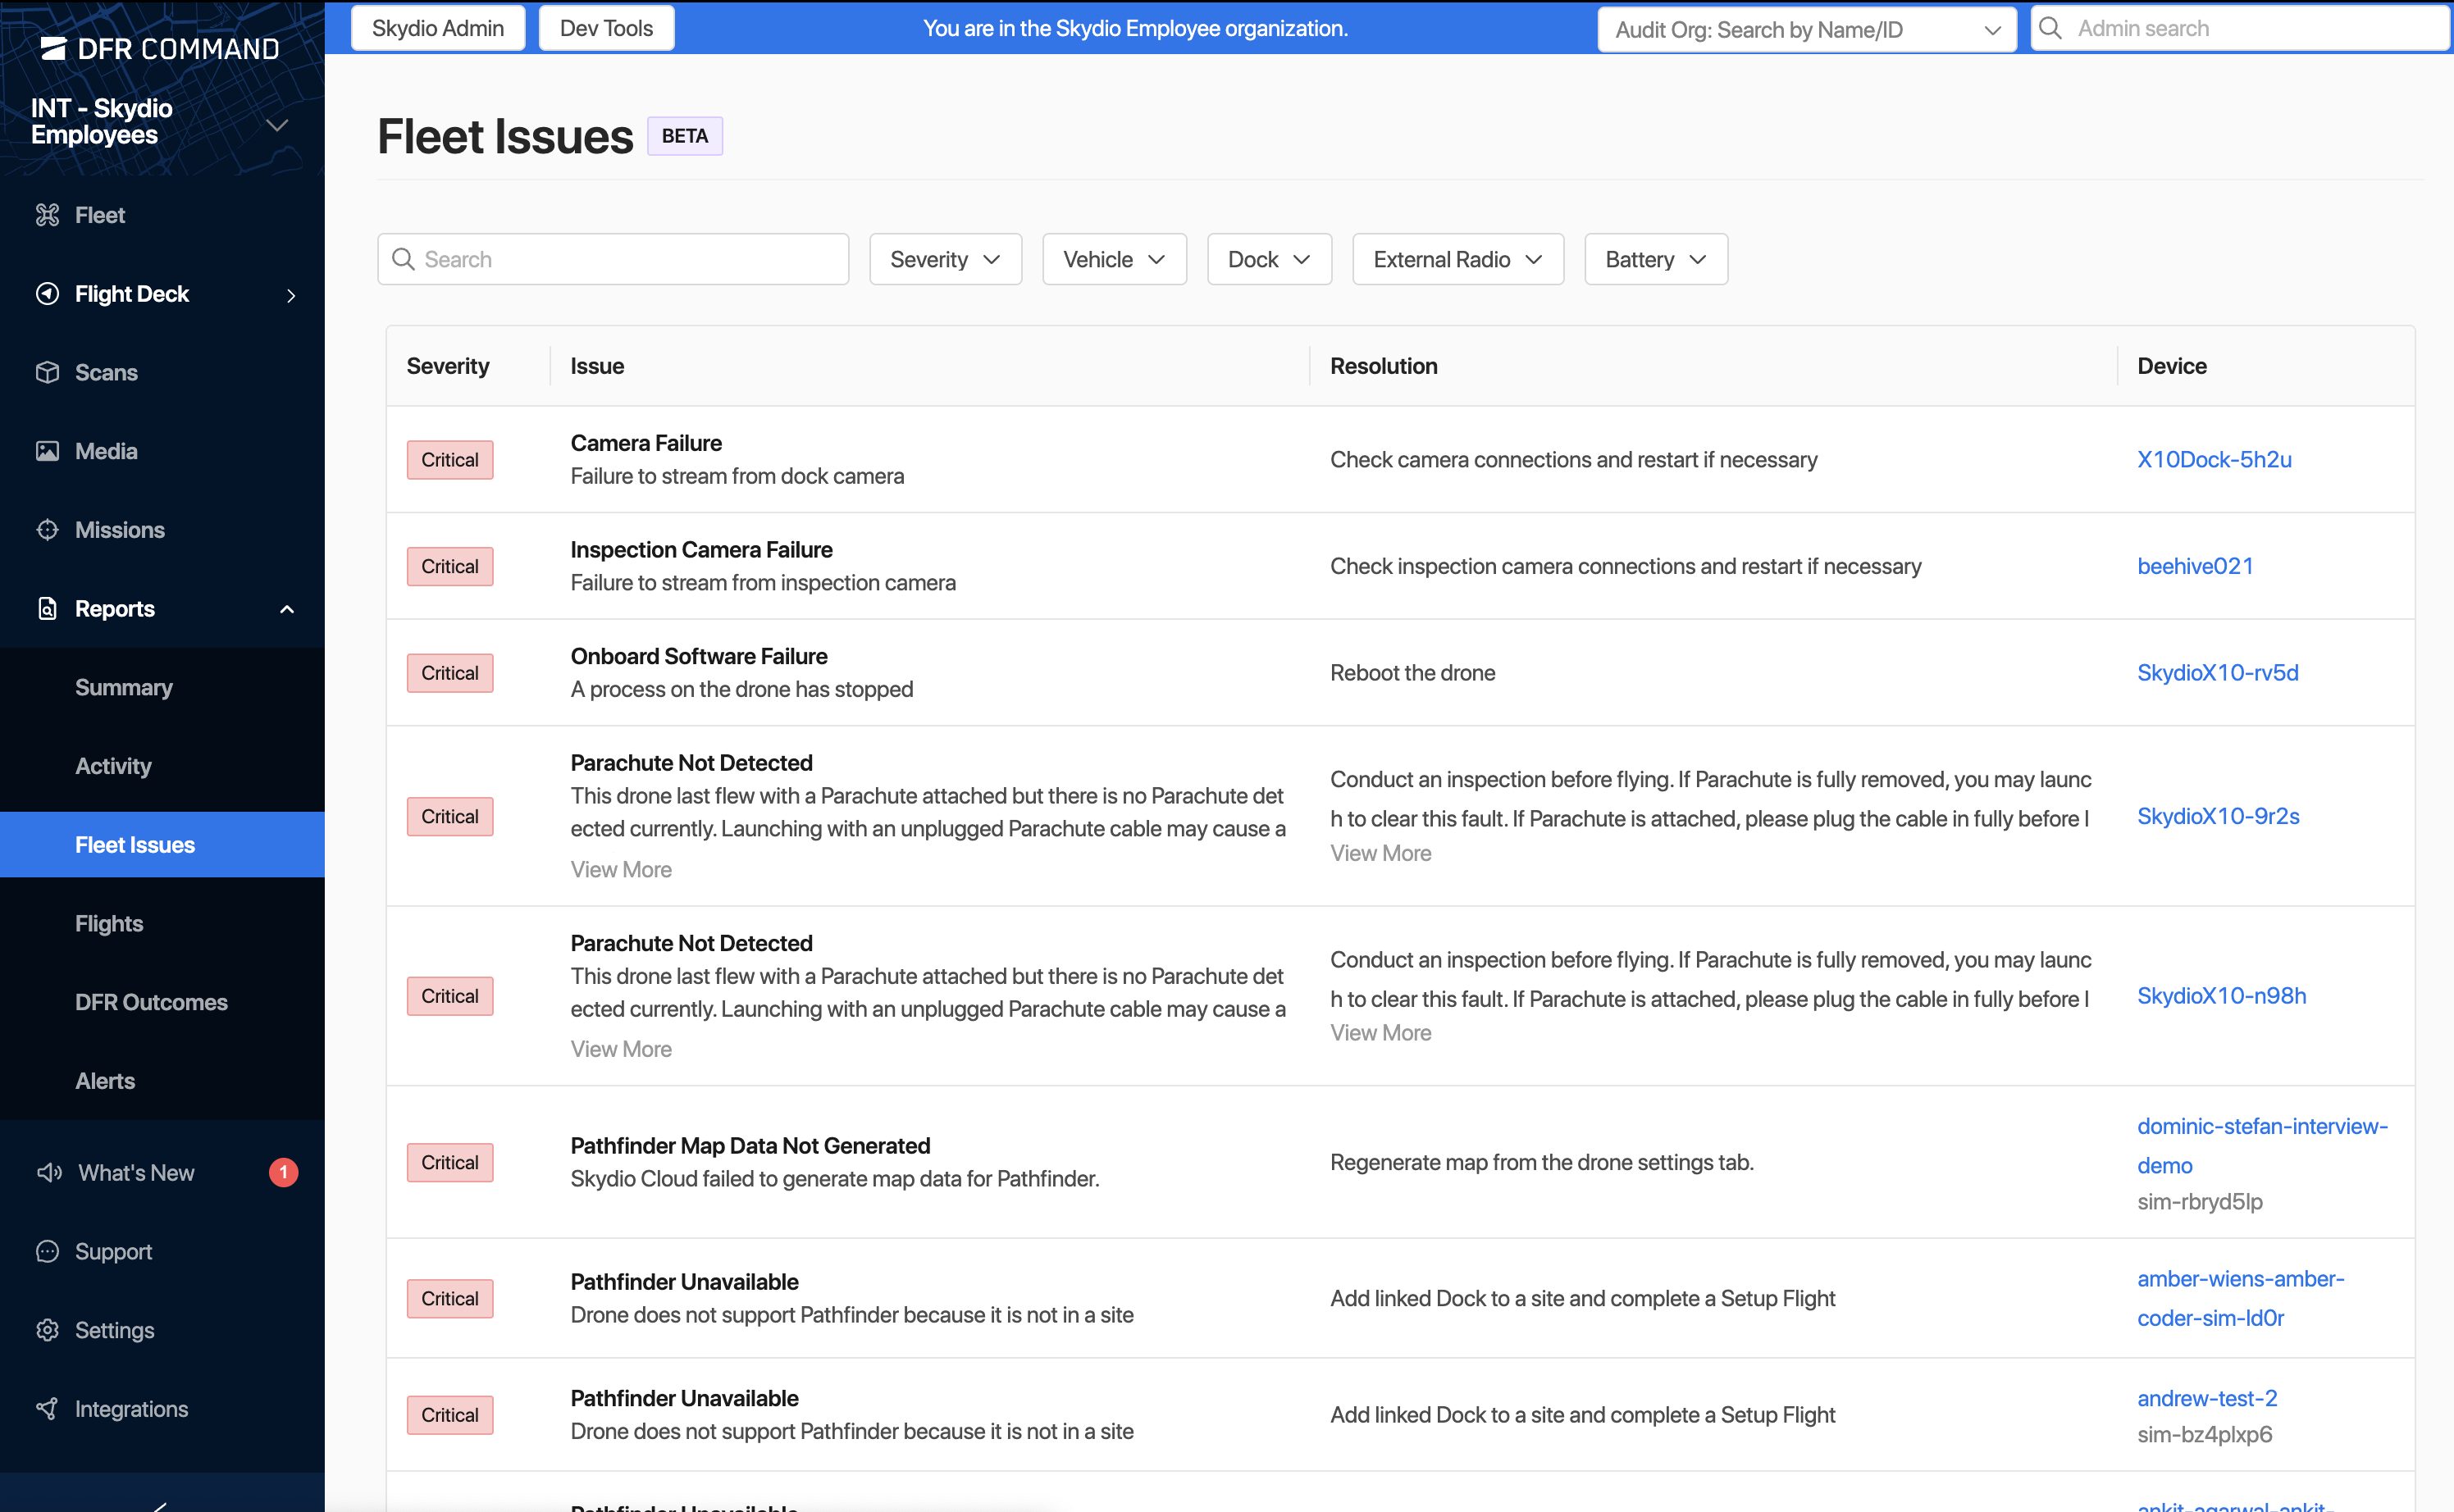Click the Support chat bubble icon
This screenshot has height=1512, width=2454.
[x=47, y=1251]
